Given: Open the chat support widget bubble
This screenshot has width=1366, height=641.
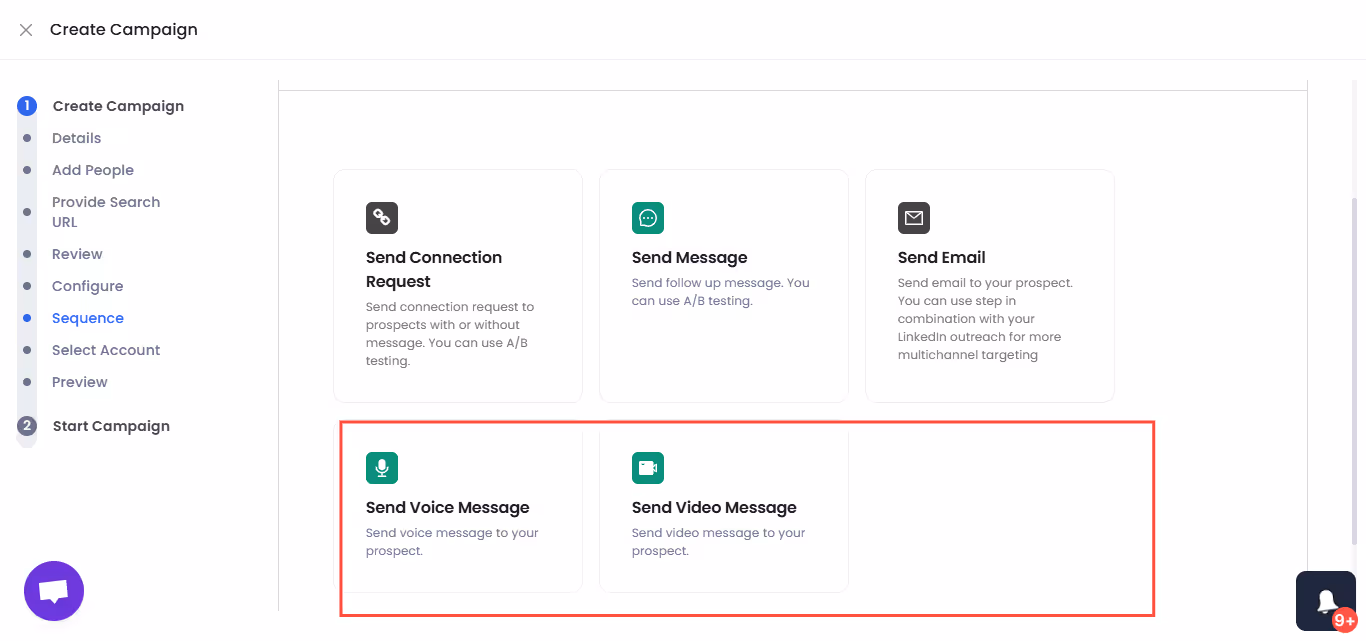Looking at the screenshot, I should (x=53, y=590).
